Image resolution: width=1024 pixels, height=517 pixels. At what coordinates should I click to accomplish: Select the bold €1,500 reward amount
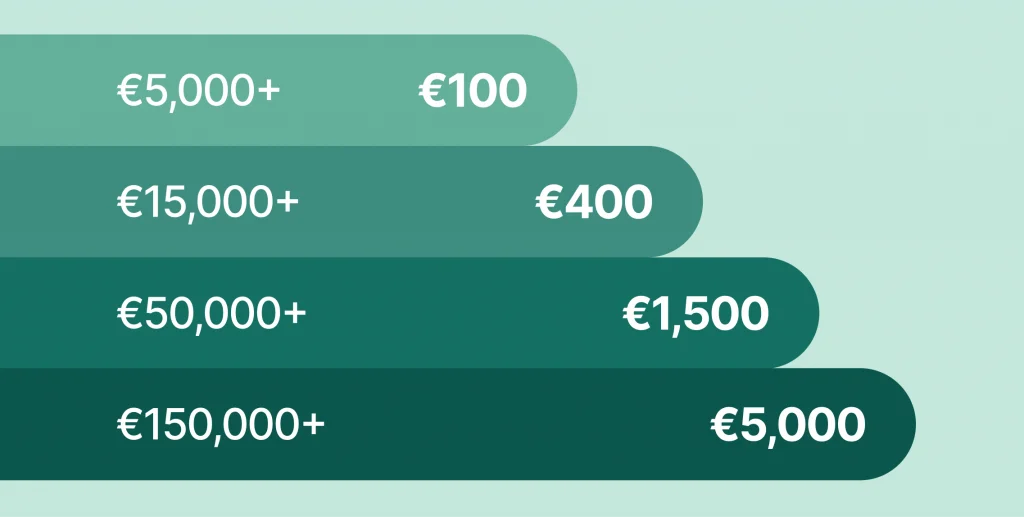(x=696, y=314)
